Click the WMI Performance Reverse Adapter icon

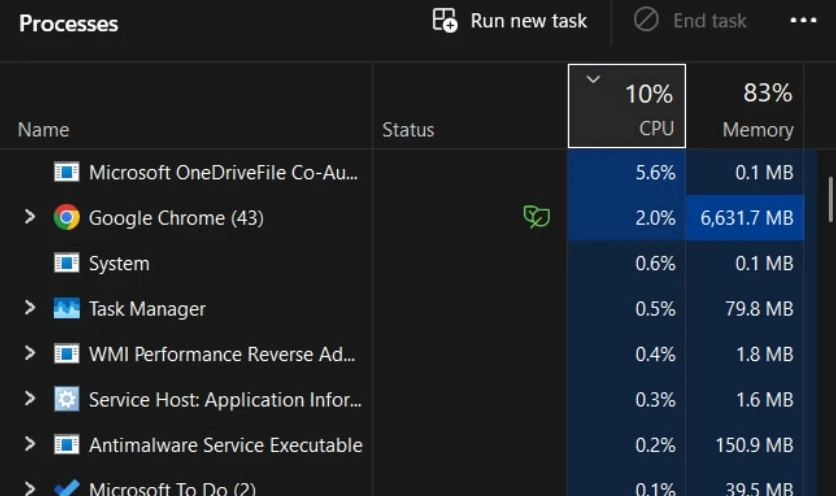[66, 354]
